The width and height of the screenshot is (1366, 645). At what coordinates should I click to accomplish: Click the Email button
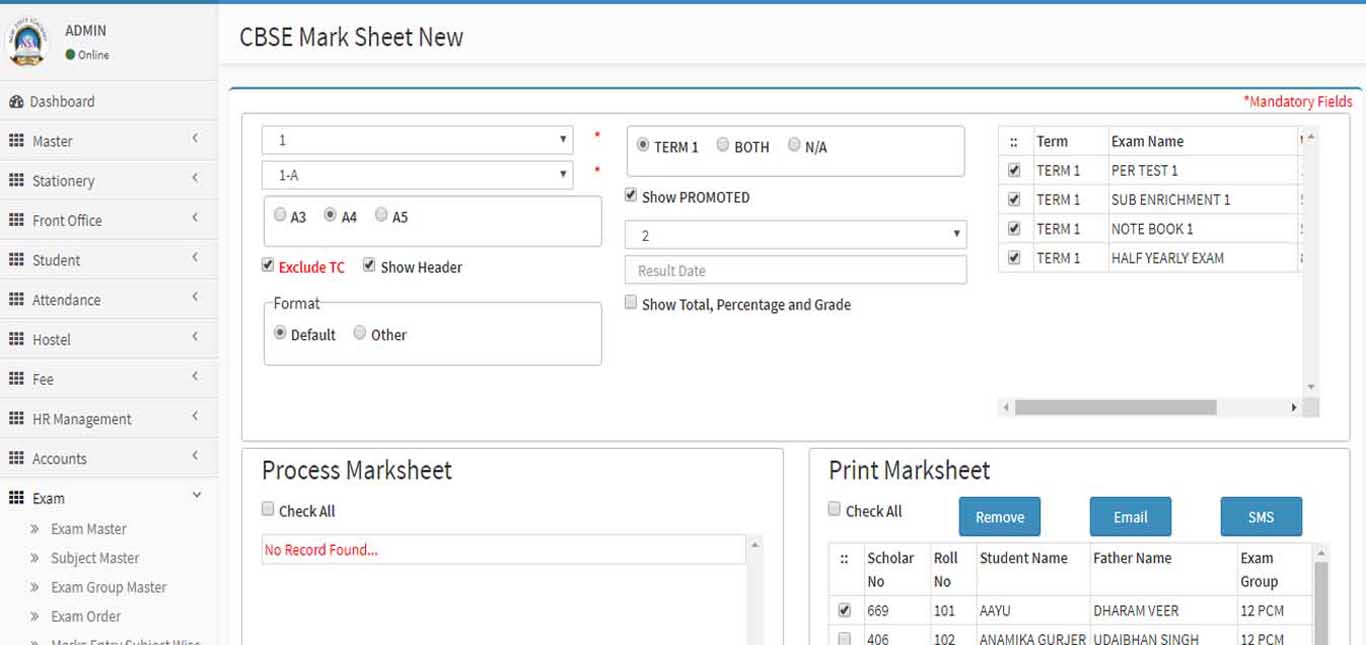click(x=1130, y=517)
